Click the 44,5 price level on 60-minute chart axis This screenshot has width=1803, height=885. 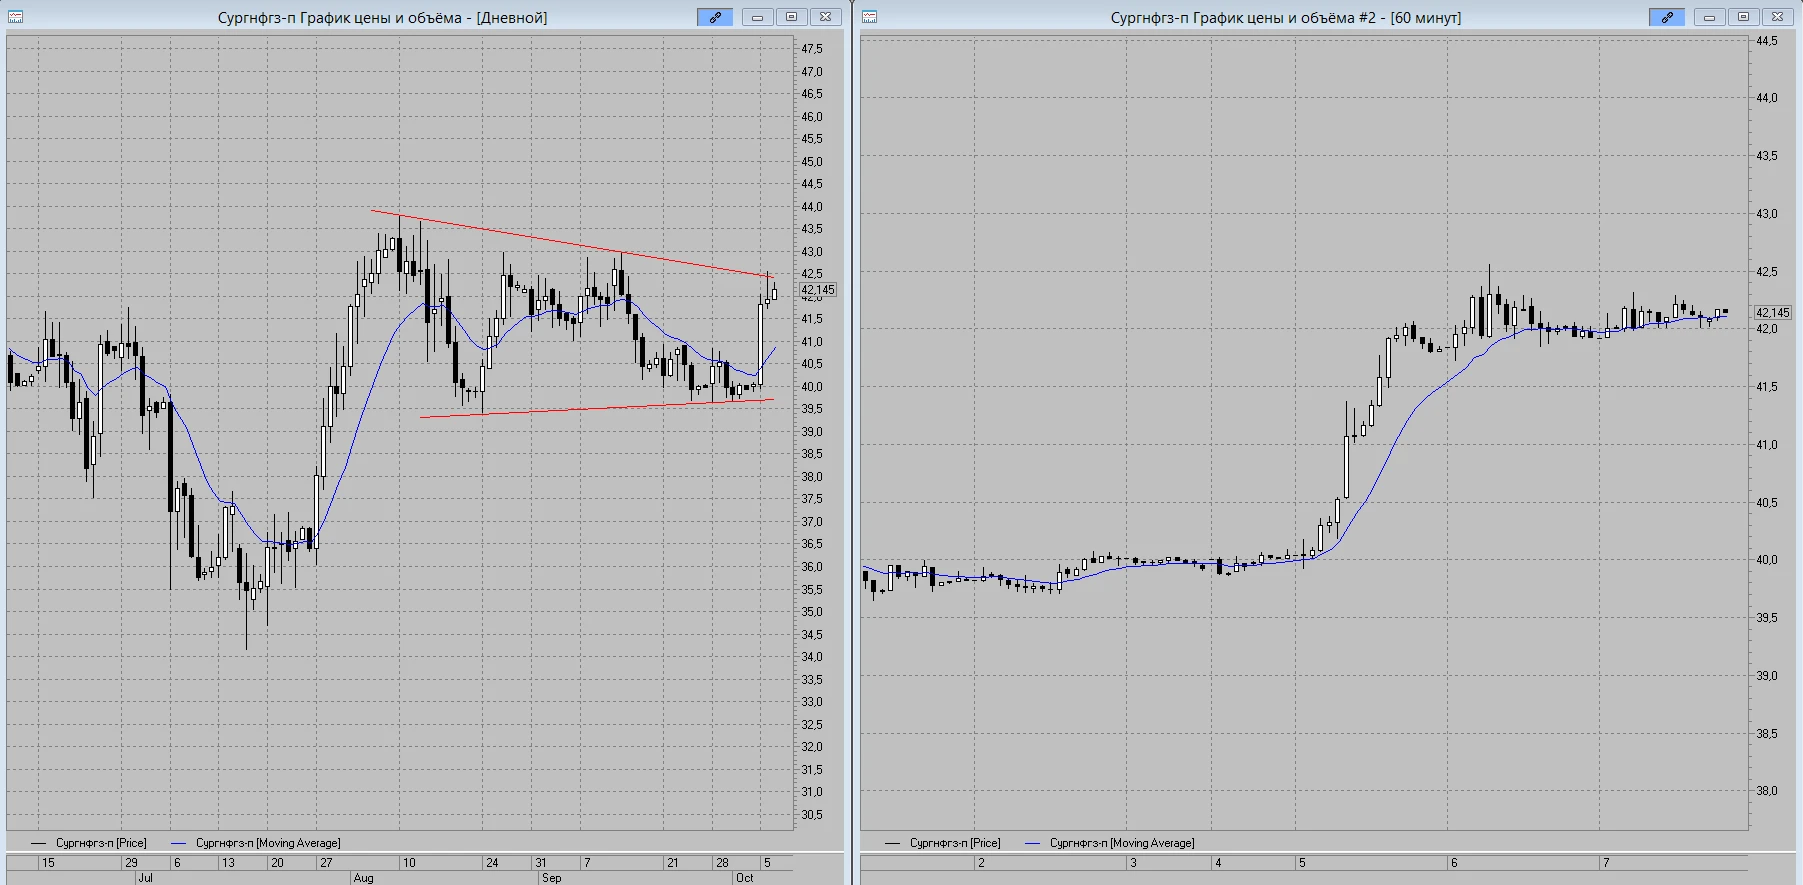(1767, 41)
